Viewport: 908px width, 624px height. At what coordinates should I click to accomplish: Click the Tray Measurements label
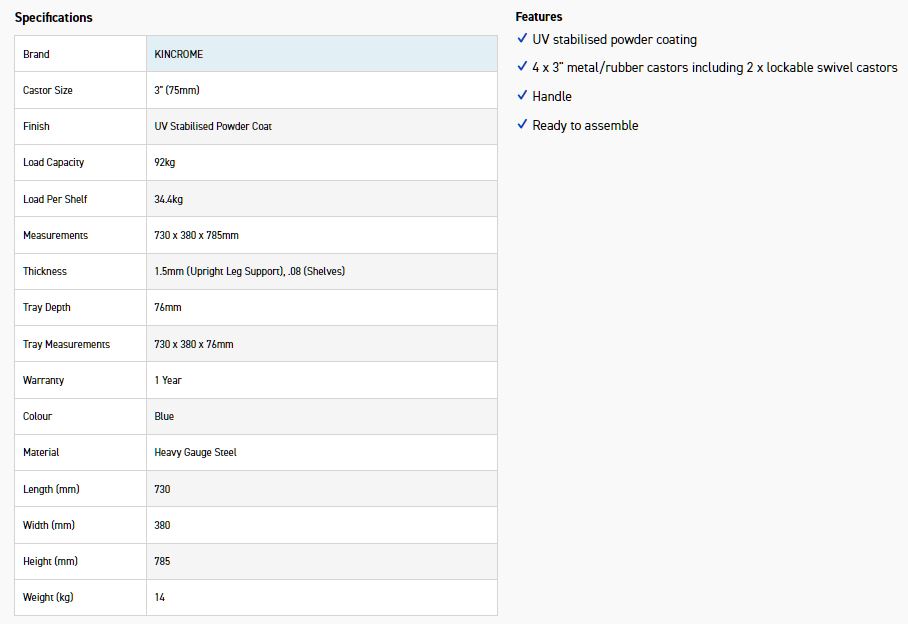click(x=66, y=344)
